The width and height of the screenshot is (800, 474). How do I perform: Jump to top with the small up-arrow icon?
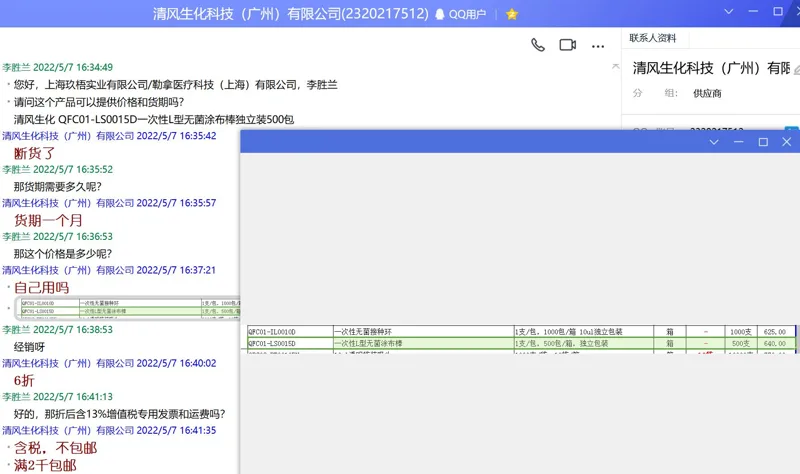click(616, 66)
